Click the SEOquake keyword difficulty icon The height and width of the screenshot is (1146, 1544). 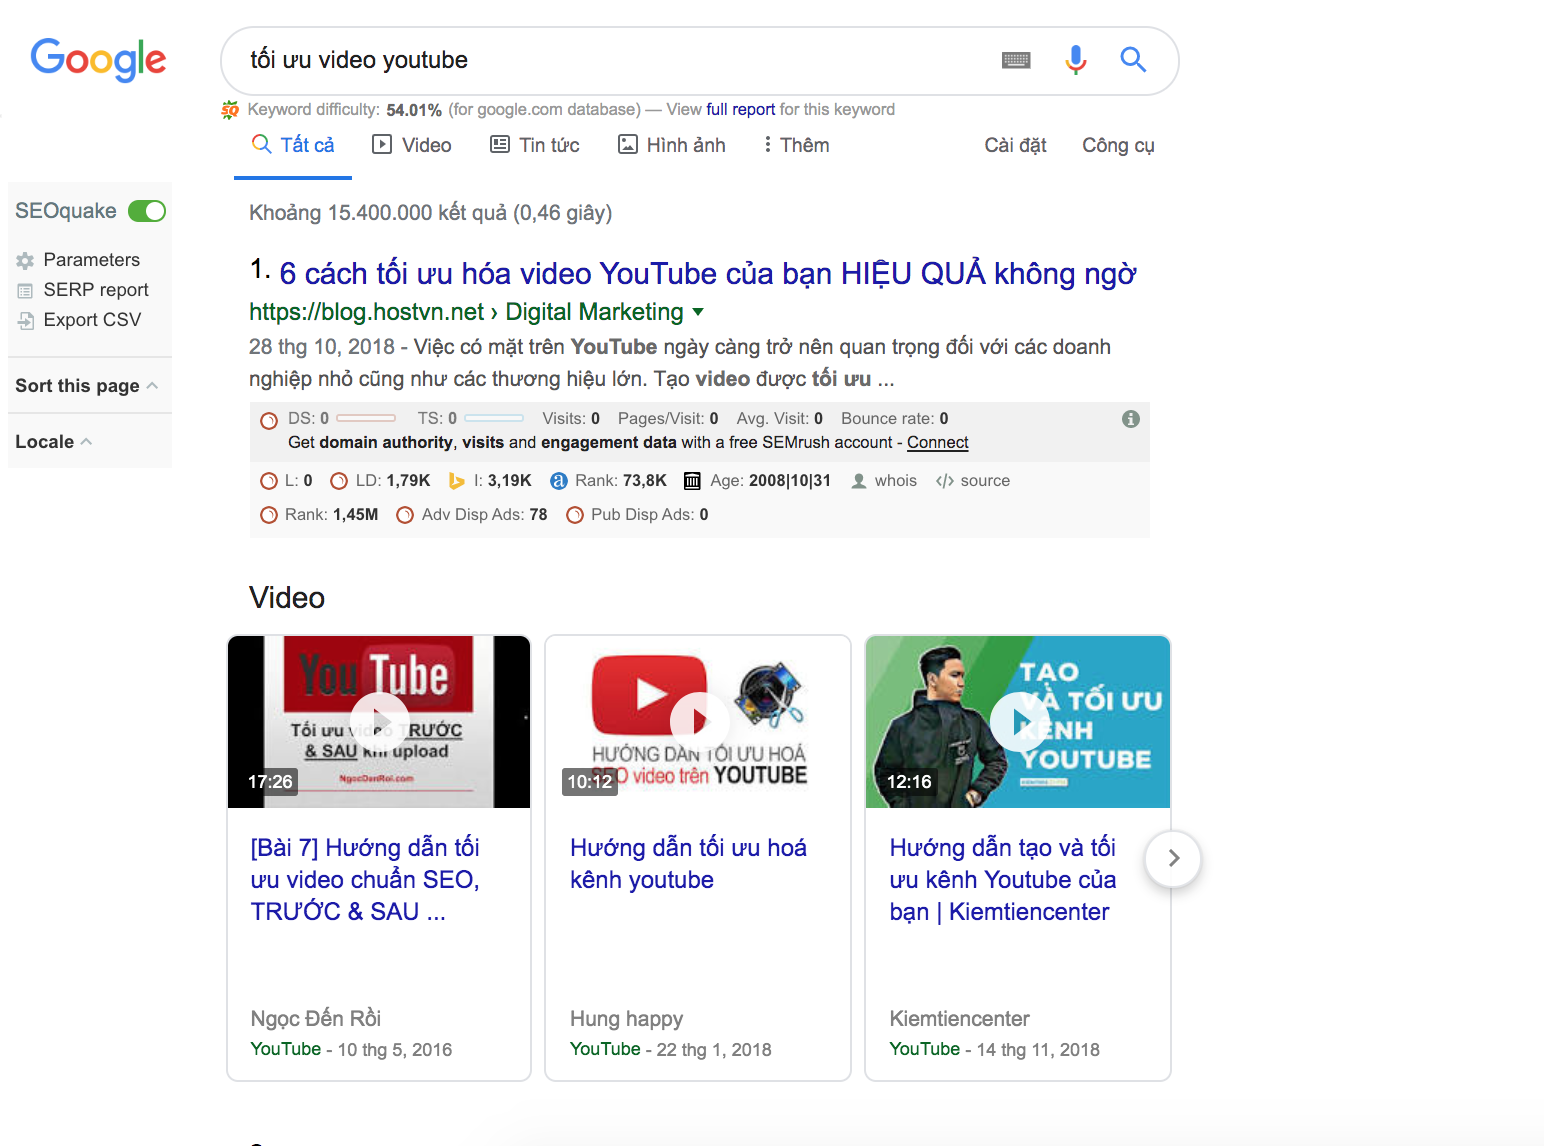(x=230, y=110)
